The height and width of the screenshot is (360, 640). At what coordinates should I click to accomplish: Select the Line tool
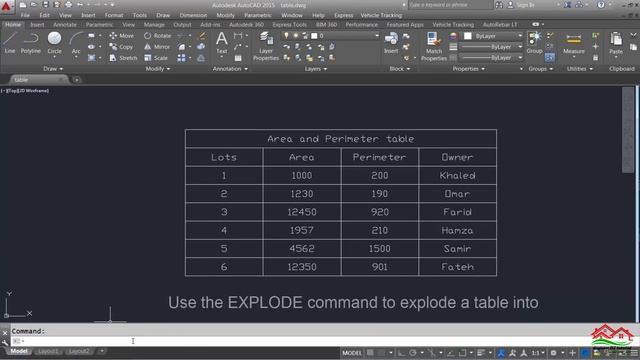coord(10,43)
